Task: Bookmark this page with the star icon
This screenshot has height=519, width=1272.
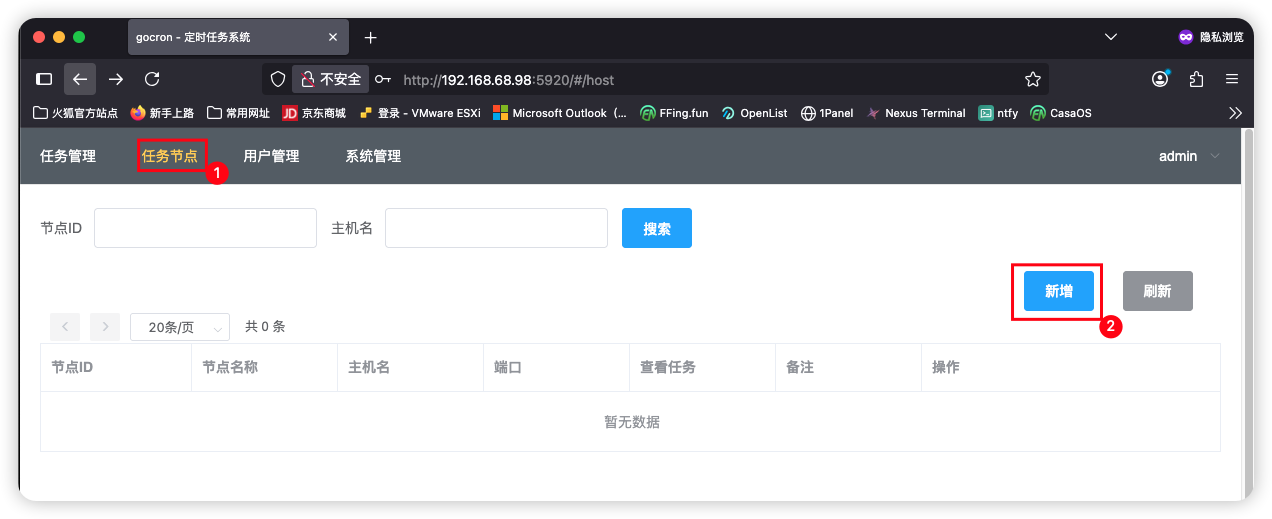Action: 1033,79
